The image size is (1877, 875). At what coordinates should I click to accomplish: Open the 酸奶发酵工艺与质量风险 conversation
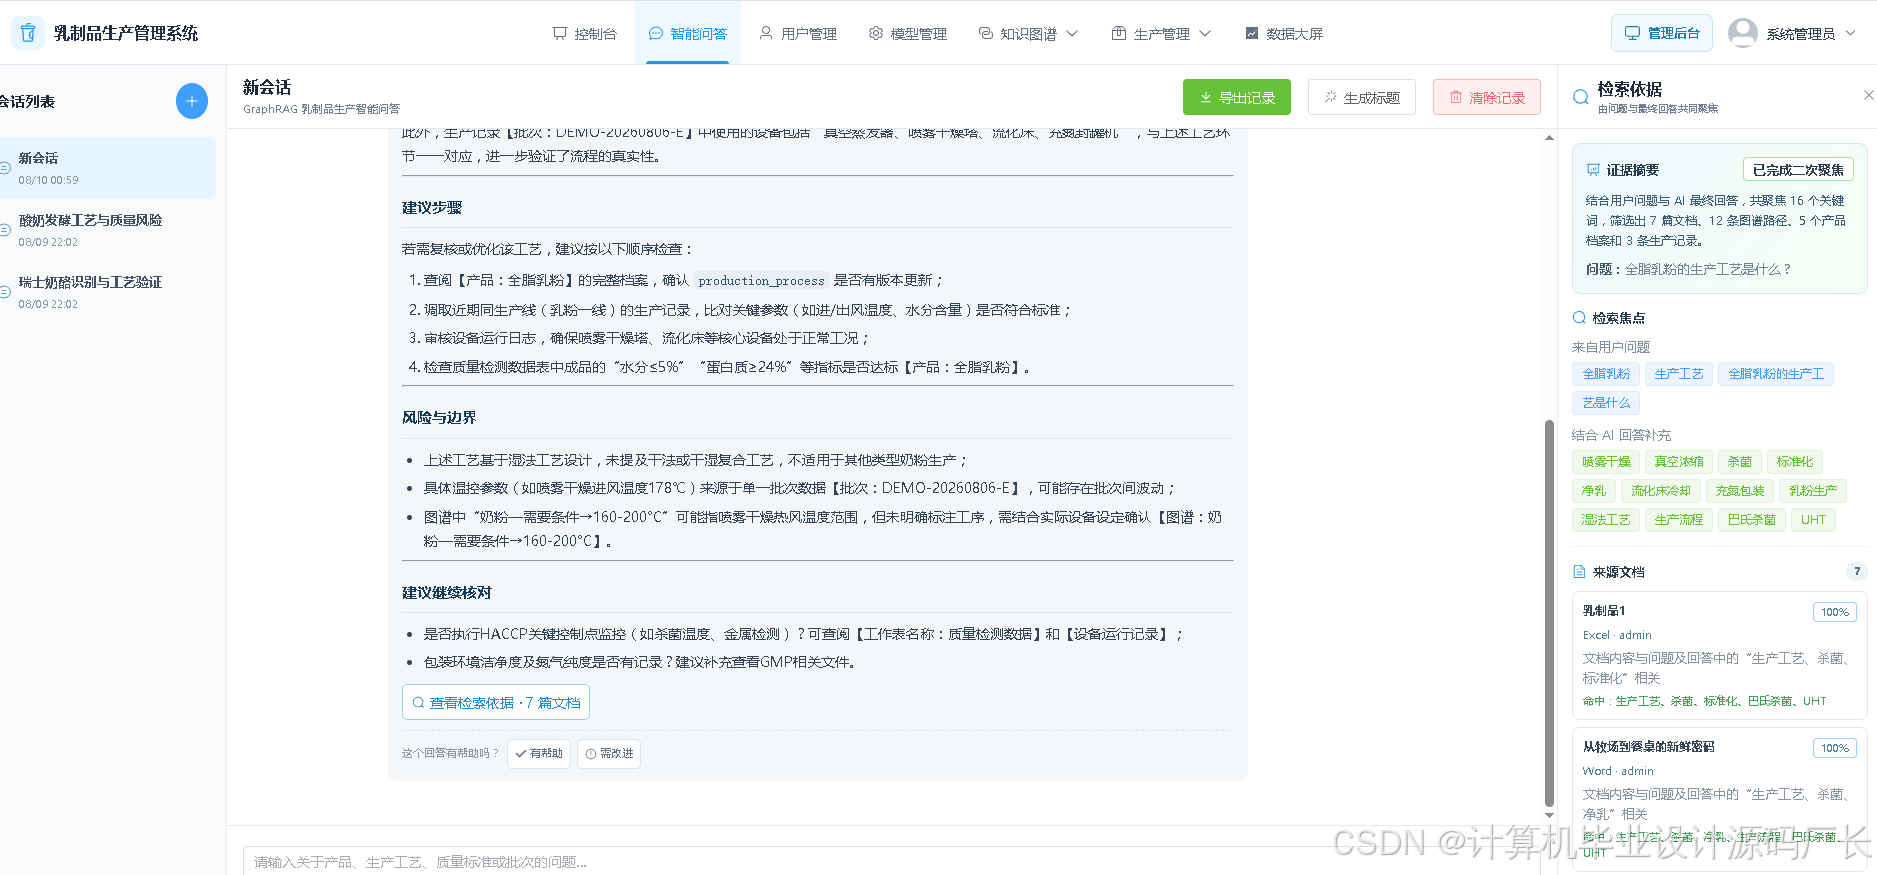pyautogui.click(x=106, y=230)
